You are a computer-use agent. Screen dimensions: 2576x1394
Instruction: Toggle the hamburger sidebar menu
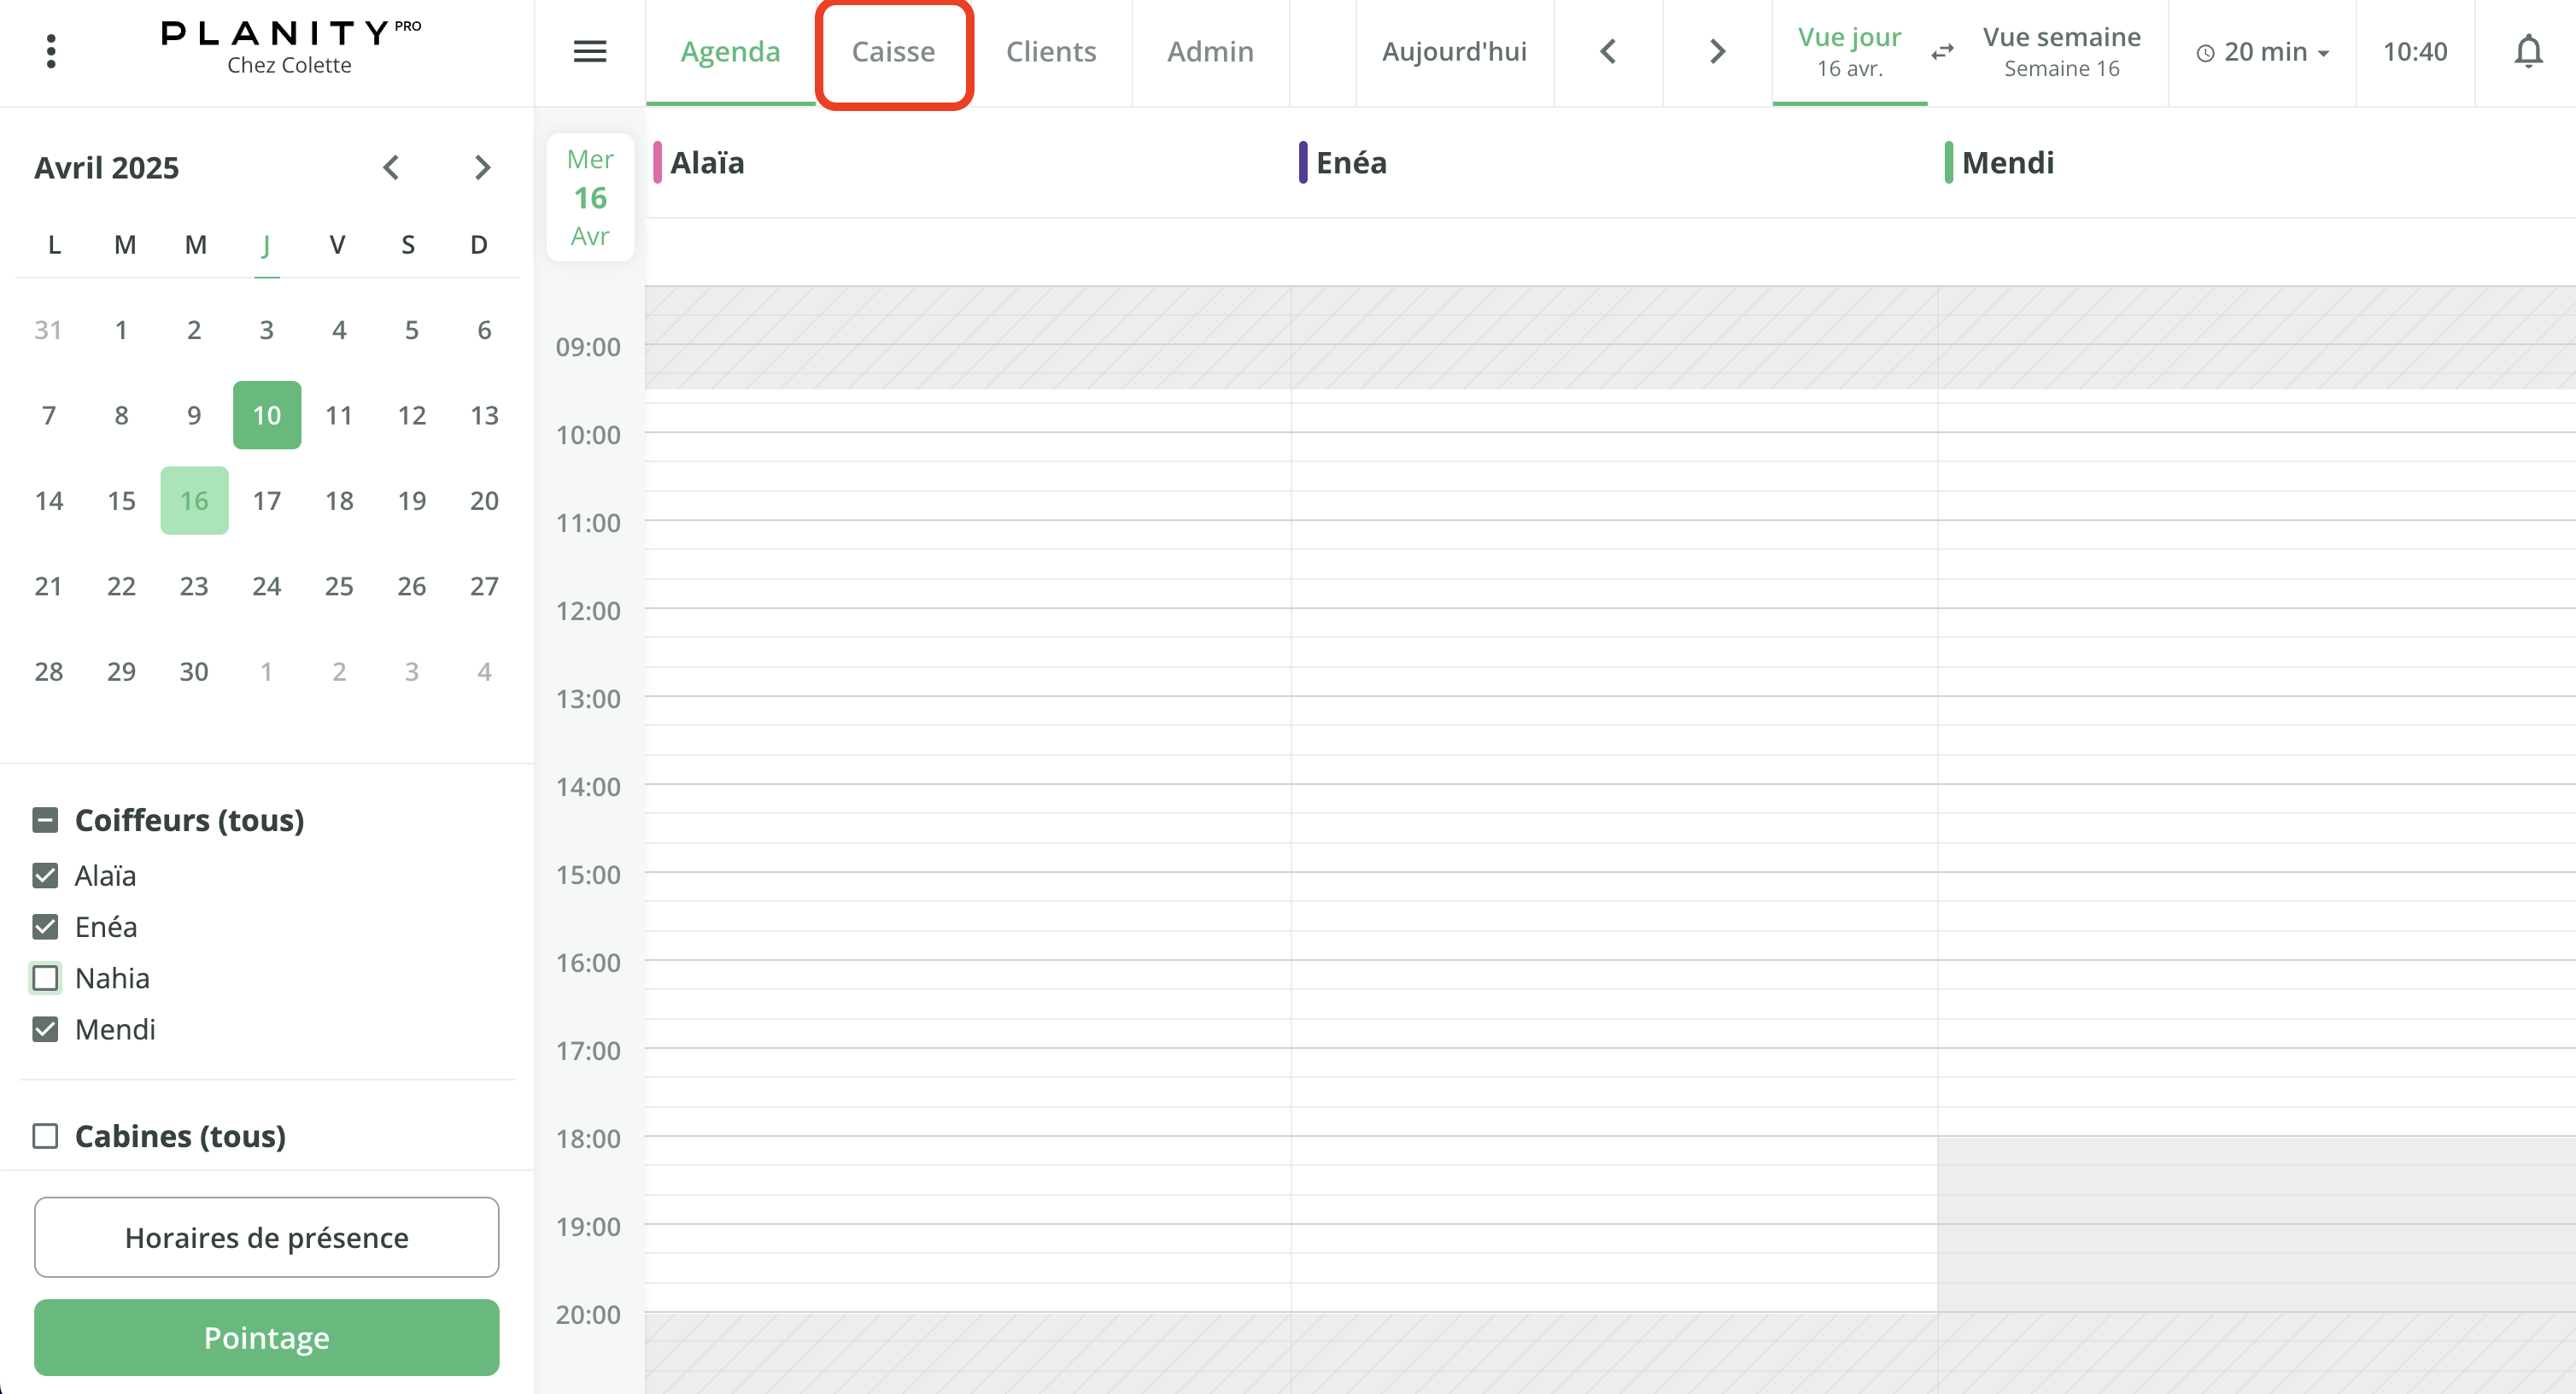tap(589, 51)
